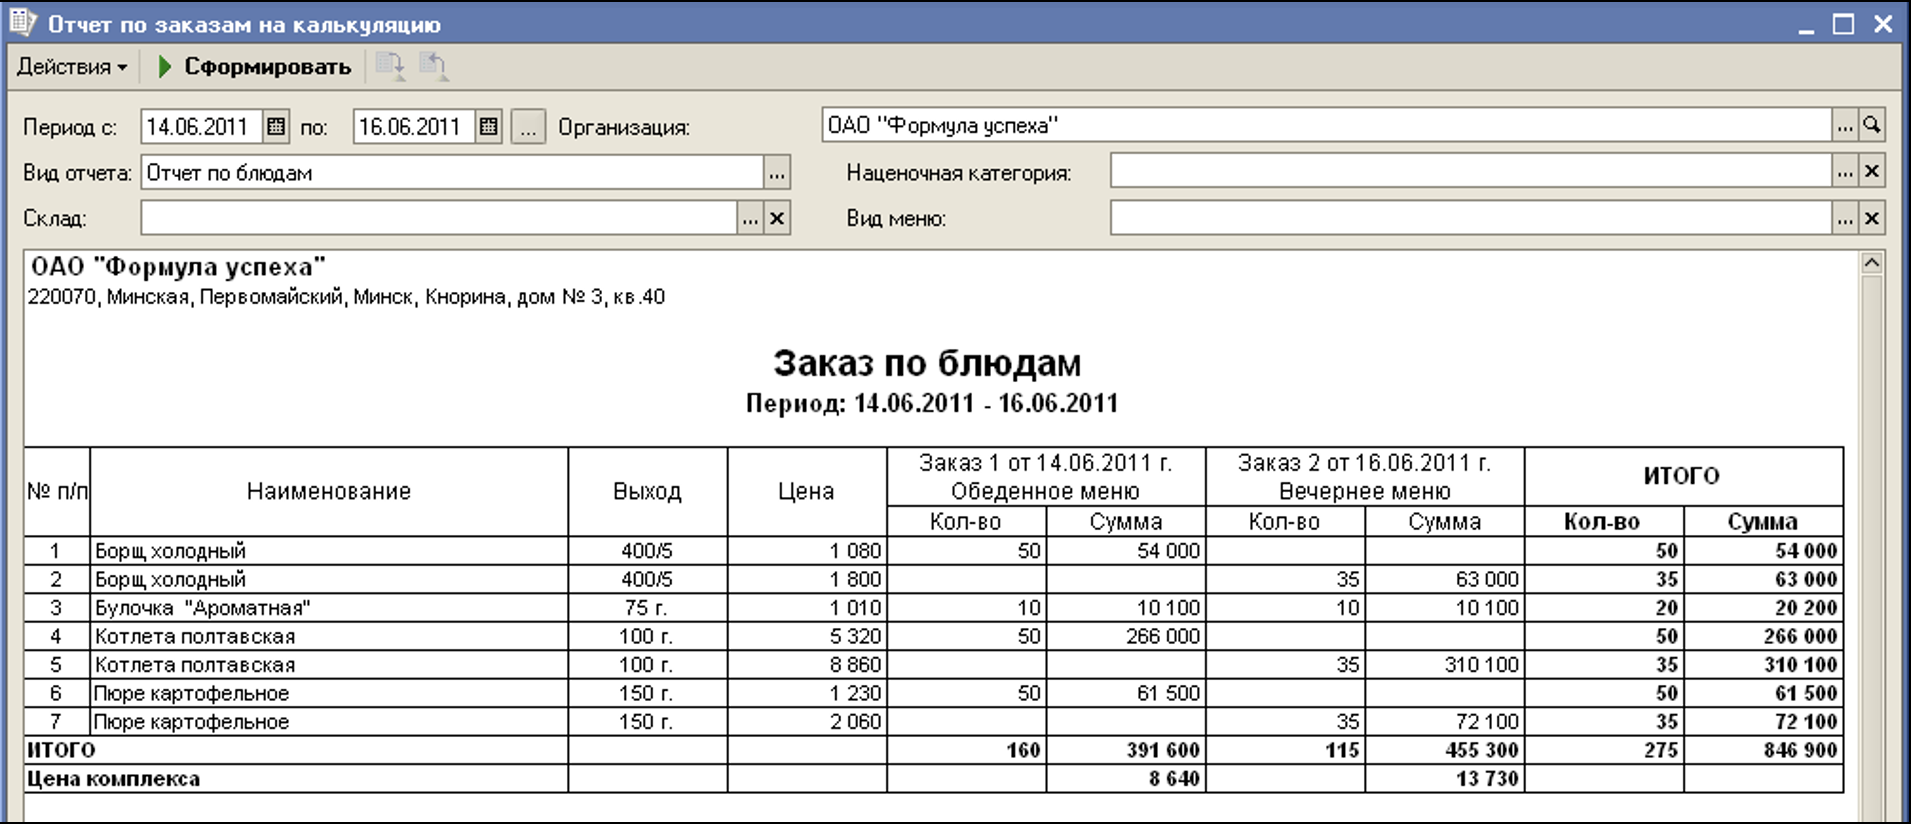This screenshot has width=1916, height=826.
Task: Clear the Склад field with X button
Action: [777, 218]
